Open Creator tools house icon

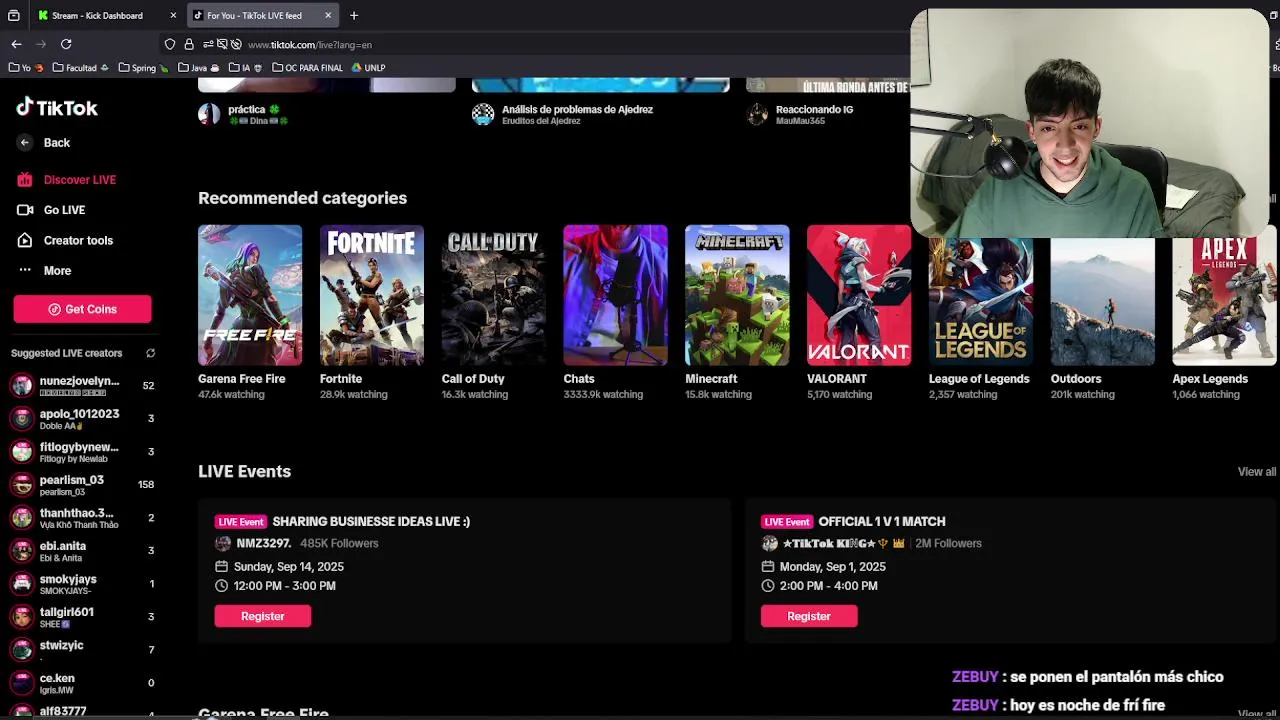coord(25,240)
